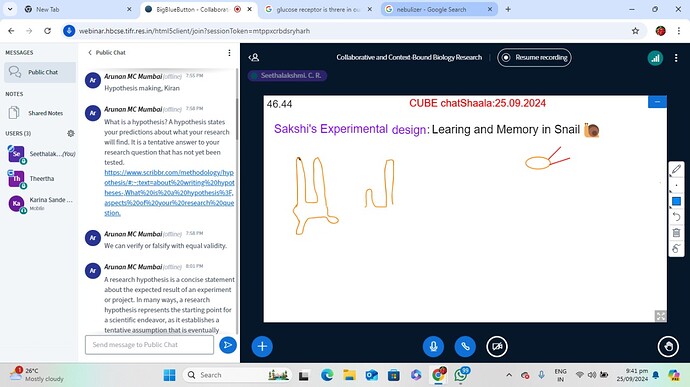This screenshot has width=690, height=387.
Task: Open Public Chat in messages list
Action: [x=40, y=72]
